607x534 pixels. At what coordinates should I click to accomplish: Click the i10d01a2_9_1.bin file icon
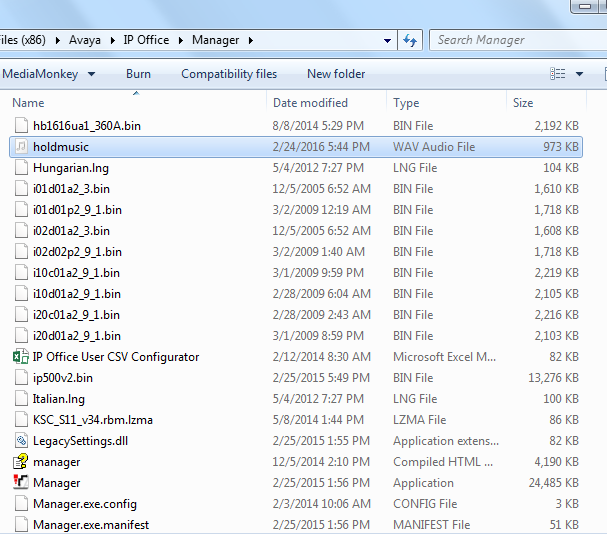21,294
